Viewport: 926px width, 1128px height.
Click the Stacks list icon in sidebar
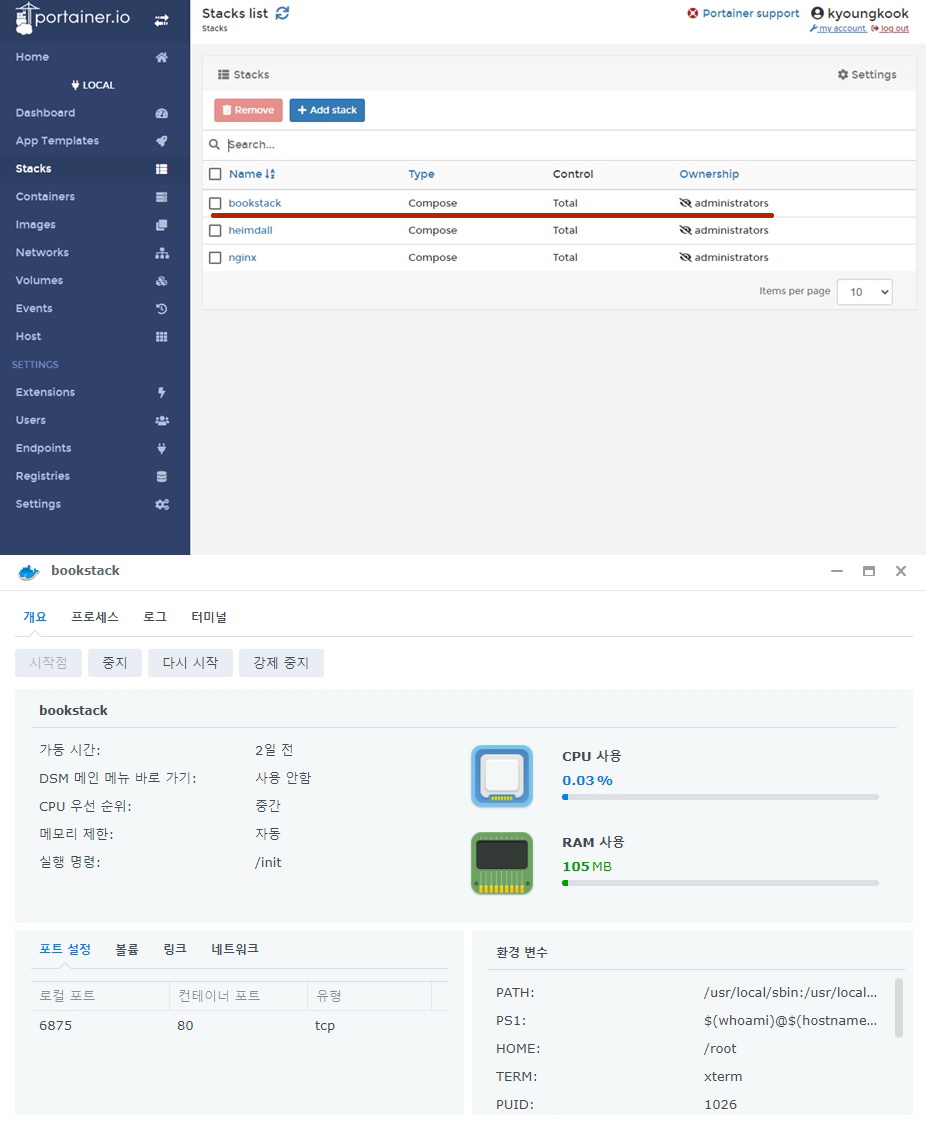162,169
